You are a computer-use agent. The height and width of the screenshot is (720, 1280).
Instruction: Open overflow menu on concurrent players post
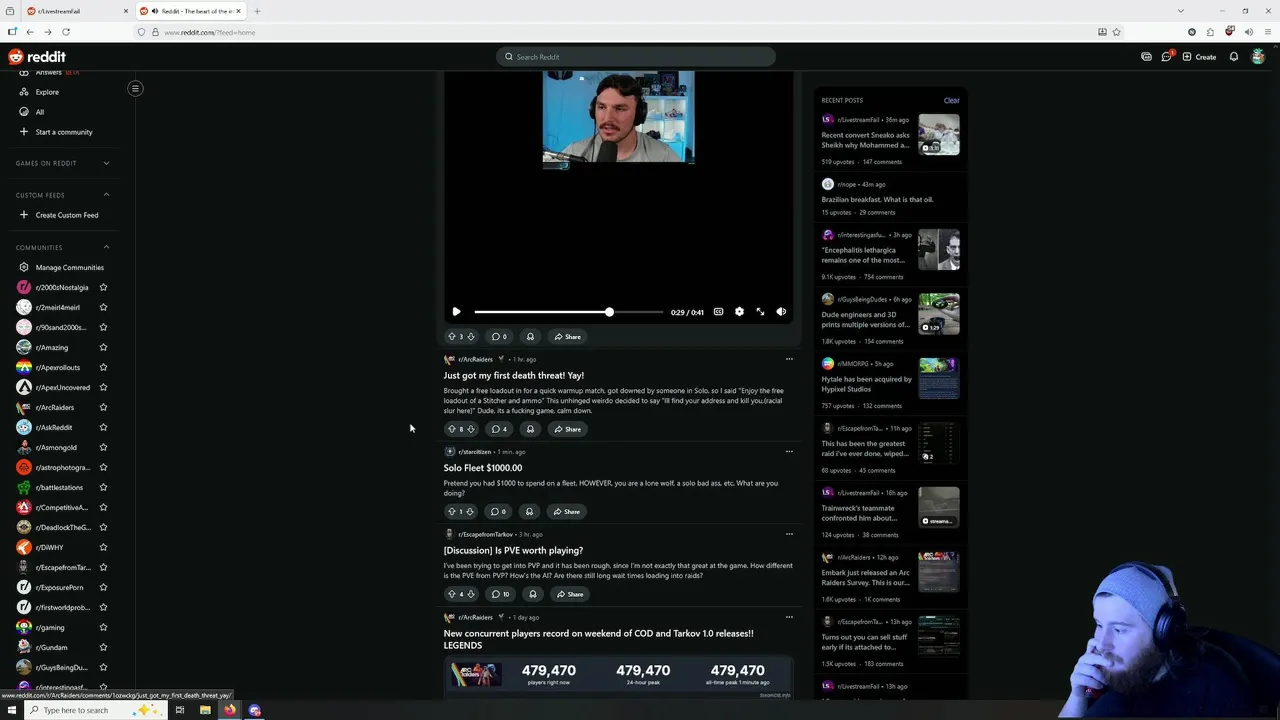789,617
